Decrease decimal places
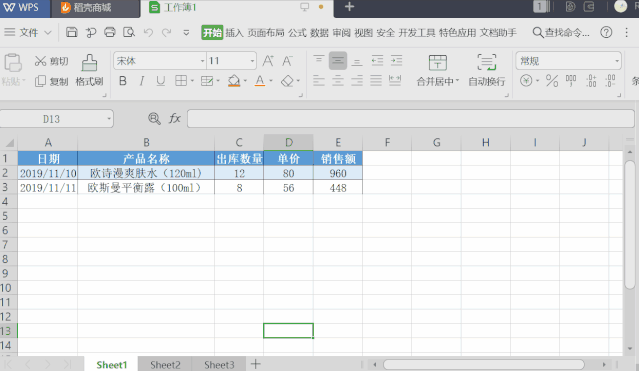 pos(610,81)
